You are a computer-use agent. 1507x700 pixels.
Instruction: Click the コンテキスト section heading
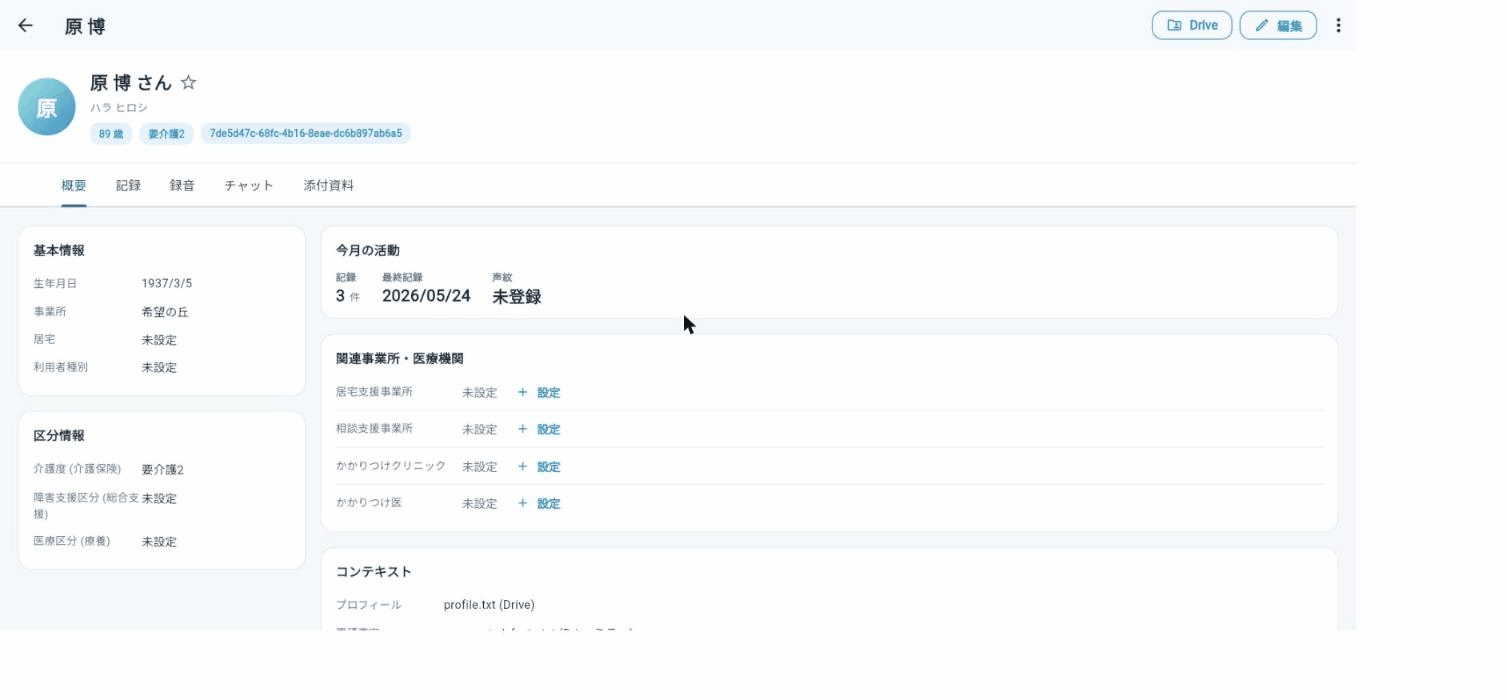(374, 572)
